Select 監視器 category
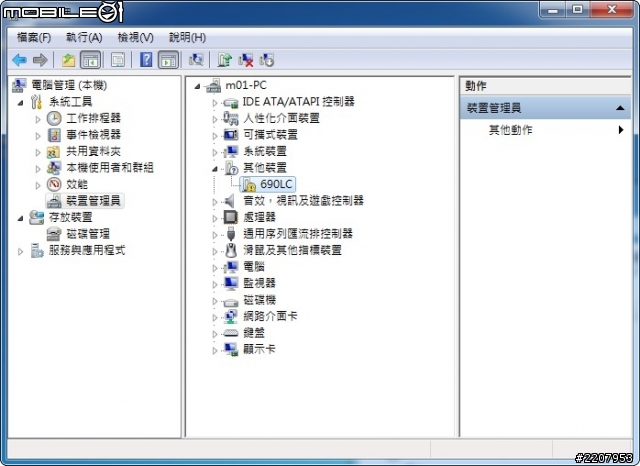The image size is (640, 466). click(x=259, y=283)
